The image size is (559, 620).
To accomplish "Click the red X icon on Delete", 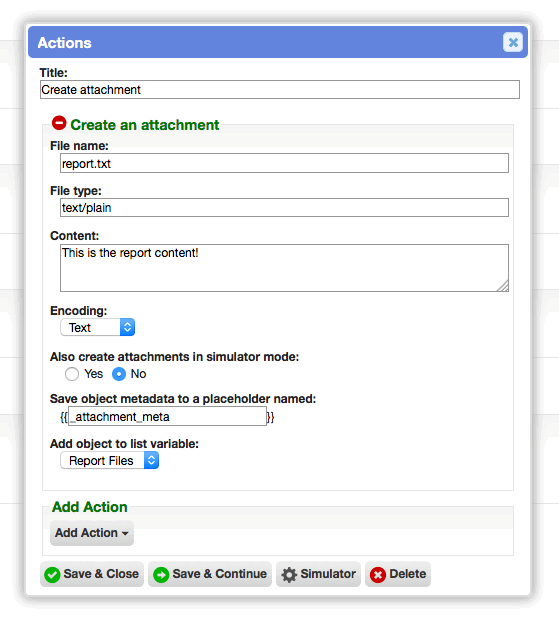I will [x=378, y=575].
